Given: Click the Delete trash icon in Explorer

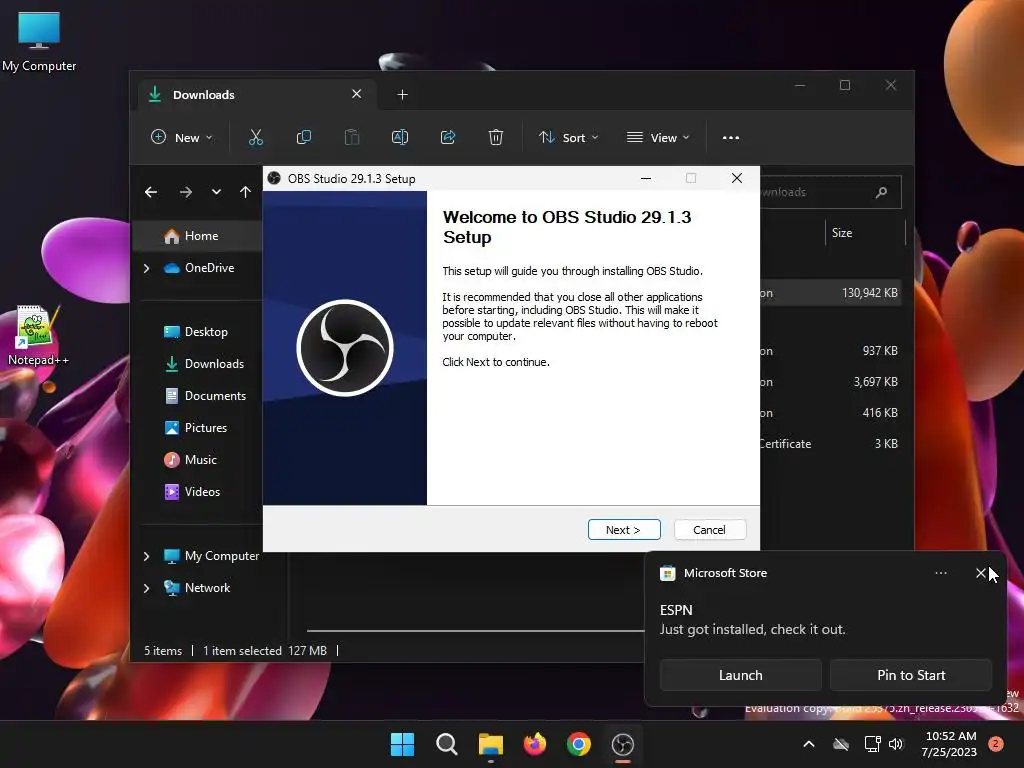Looking at the screenshot, I should click(496, 137).
